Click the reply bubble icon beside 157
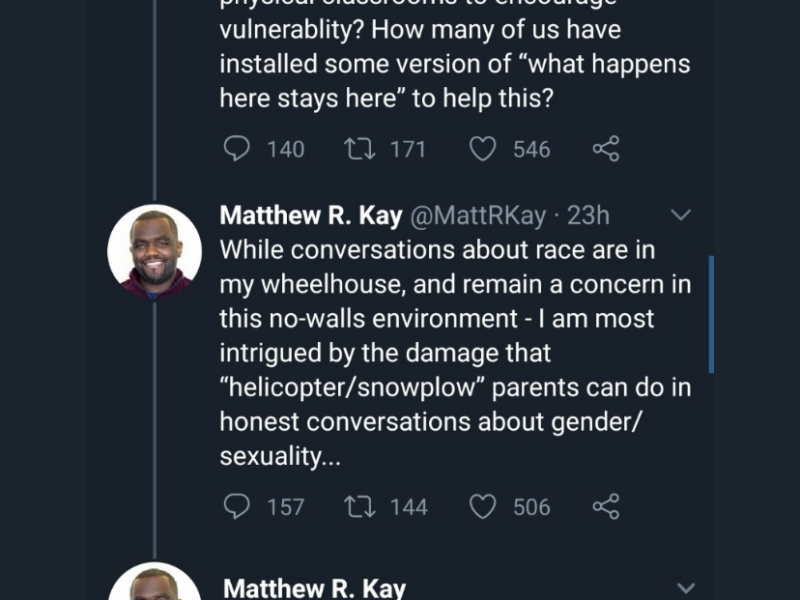Viewport: 800px width, 600px height. tap(237, 506)
